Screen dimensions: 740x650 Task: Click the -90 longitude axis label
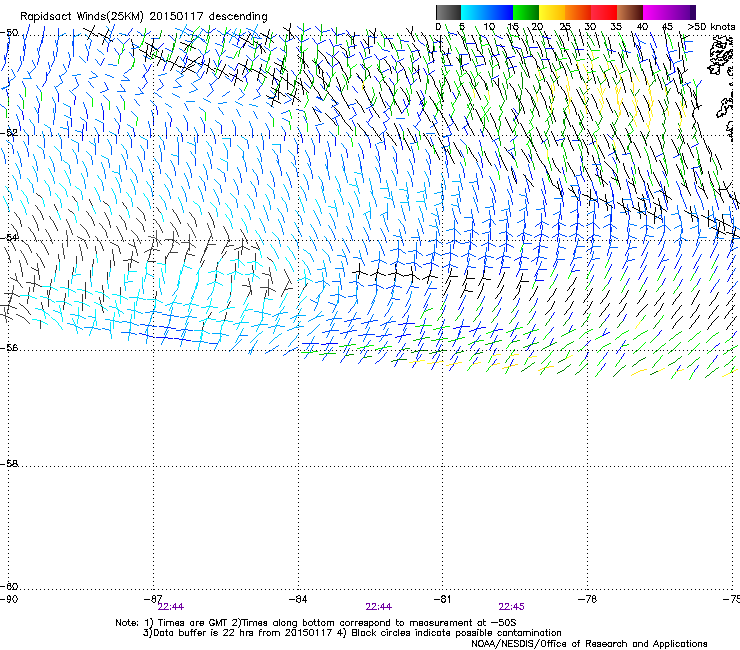[x=9, y=599]
